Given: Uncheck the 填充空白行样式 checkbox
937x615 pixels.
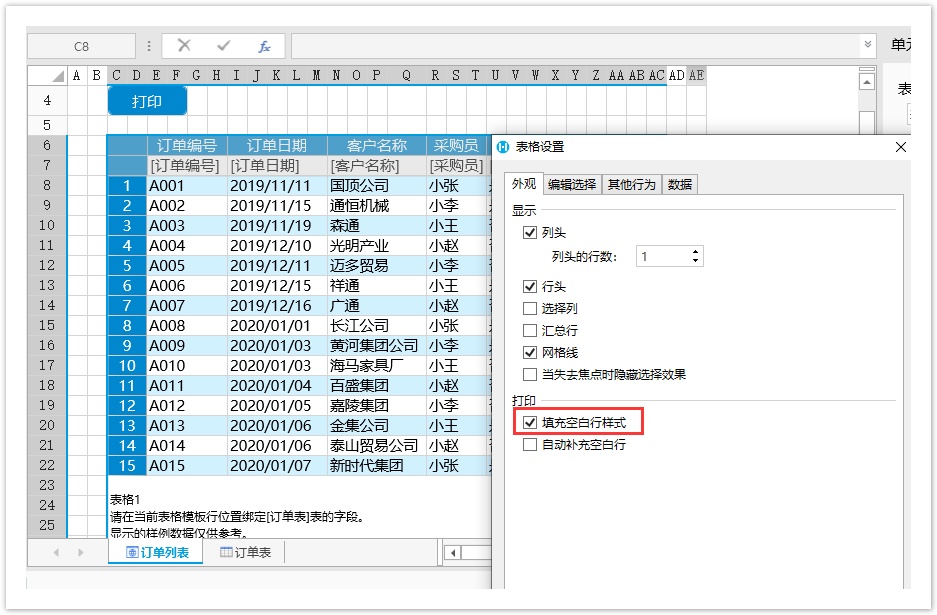Looking at the screenshot, I should (530, 423).
